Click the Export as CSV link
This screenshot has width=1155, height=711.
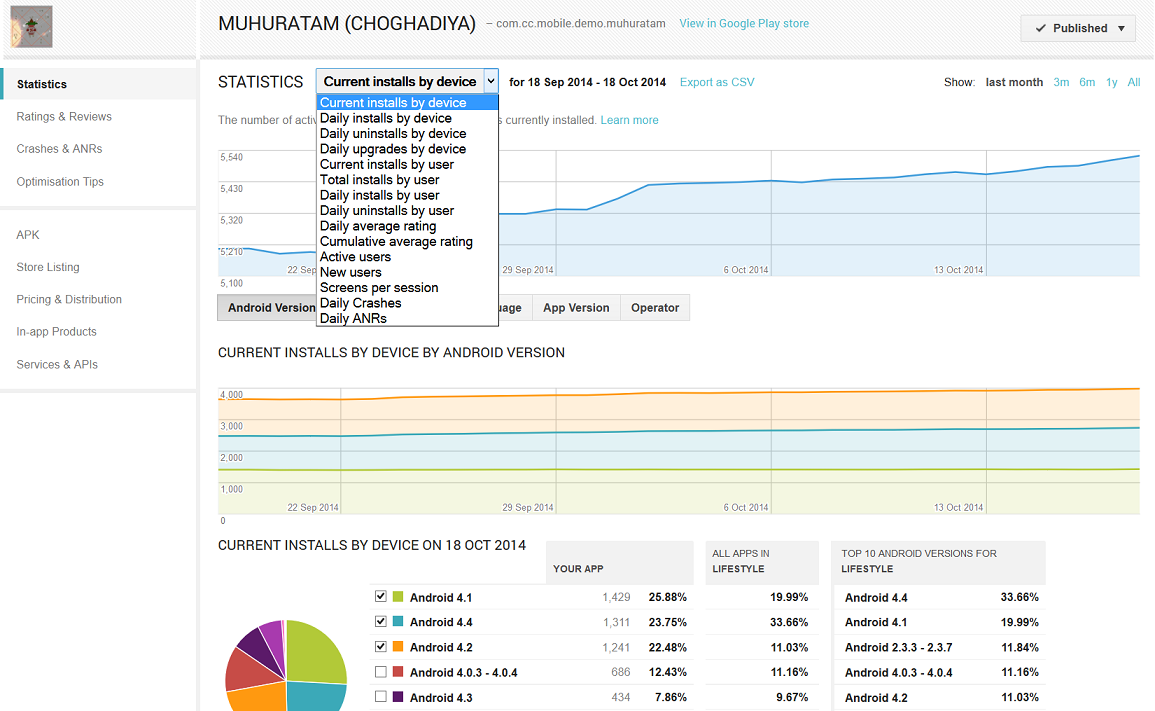(717, 82)
